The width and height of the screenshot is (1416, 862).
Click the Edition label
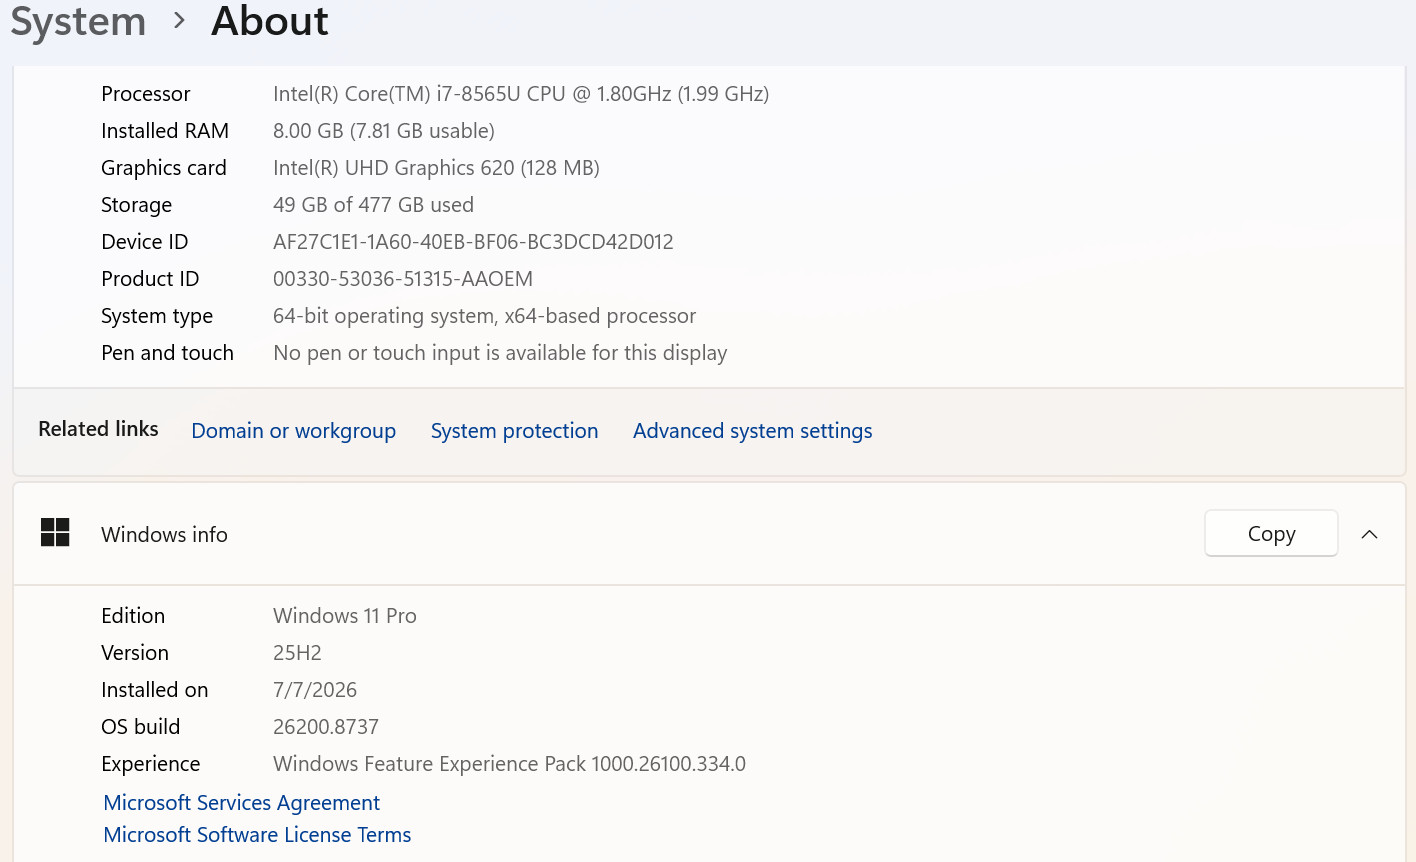pyautogui.click(x=133, y=616)
